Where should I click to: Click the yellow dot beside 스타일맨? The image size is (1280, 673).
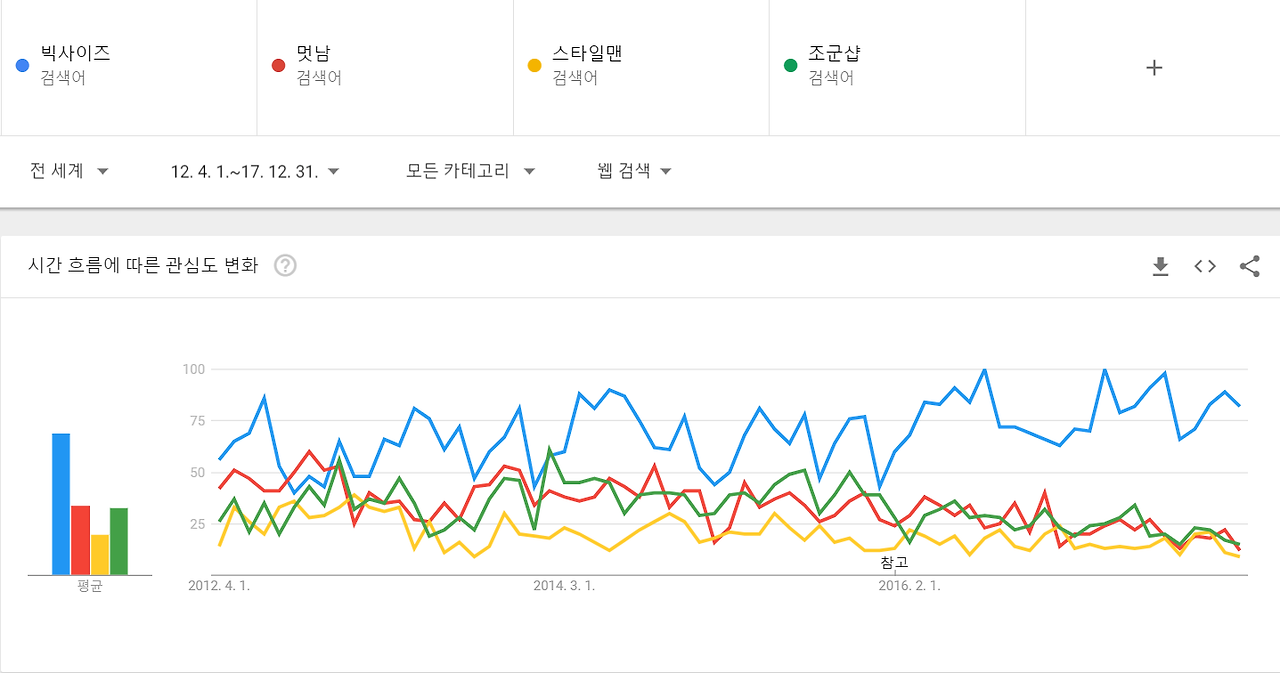tap(535, 66)
